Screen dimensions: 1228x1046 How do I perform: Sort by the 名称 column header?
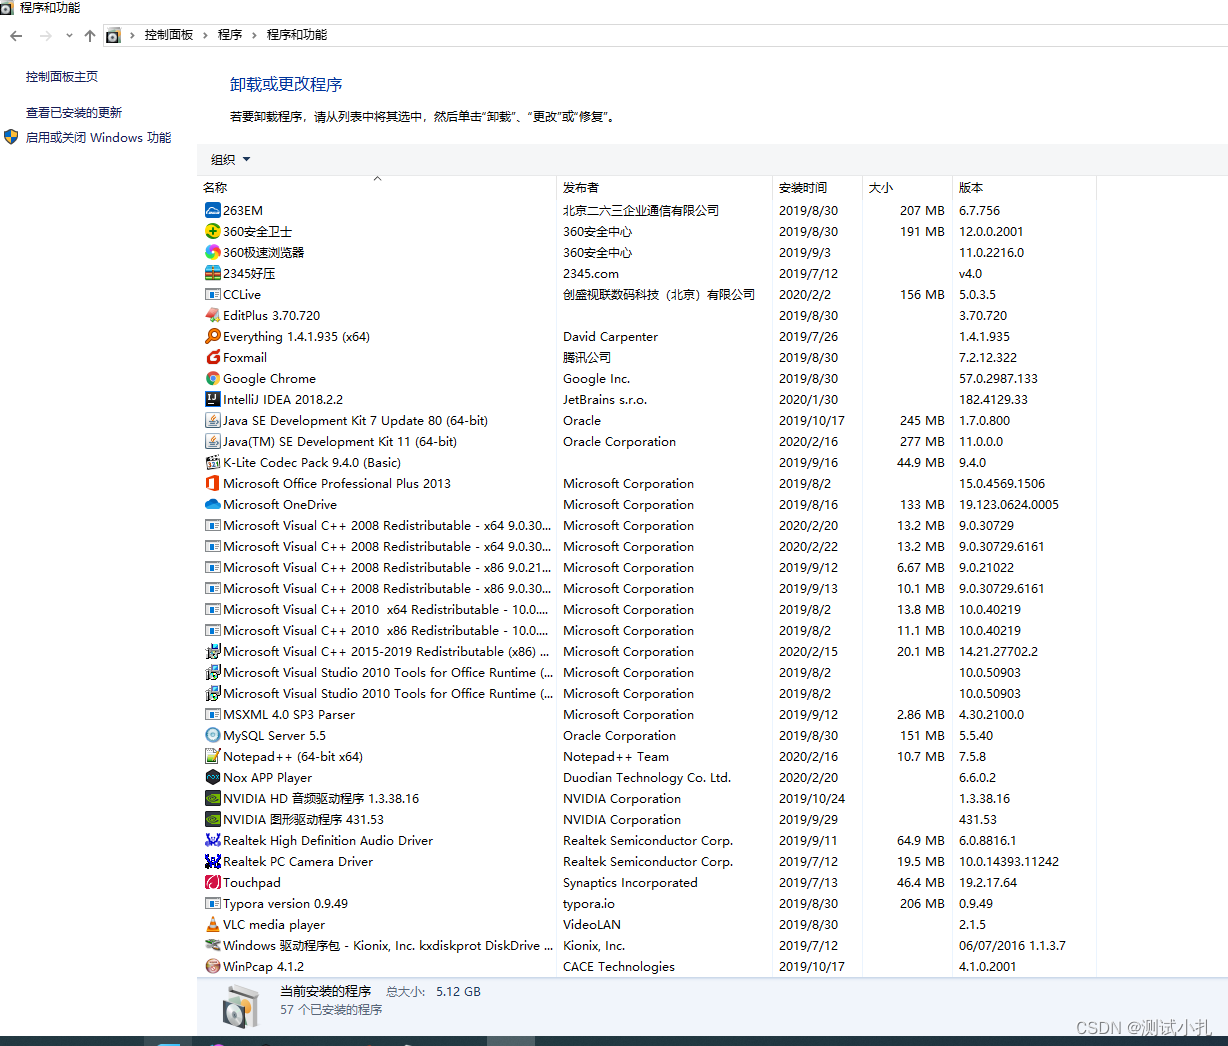377,187
